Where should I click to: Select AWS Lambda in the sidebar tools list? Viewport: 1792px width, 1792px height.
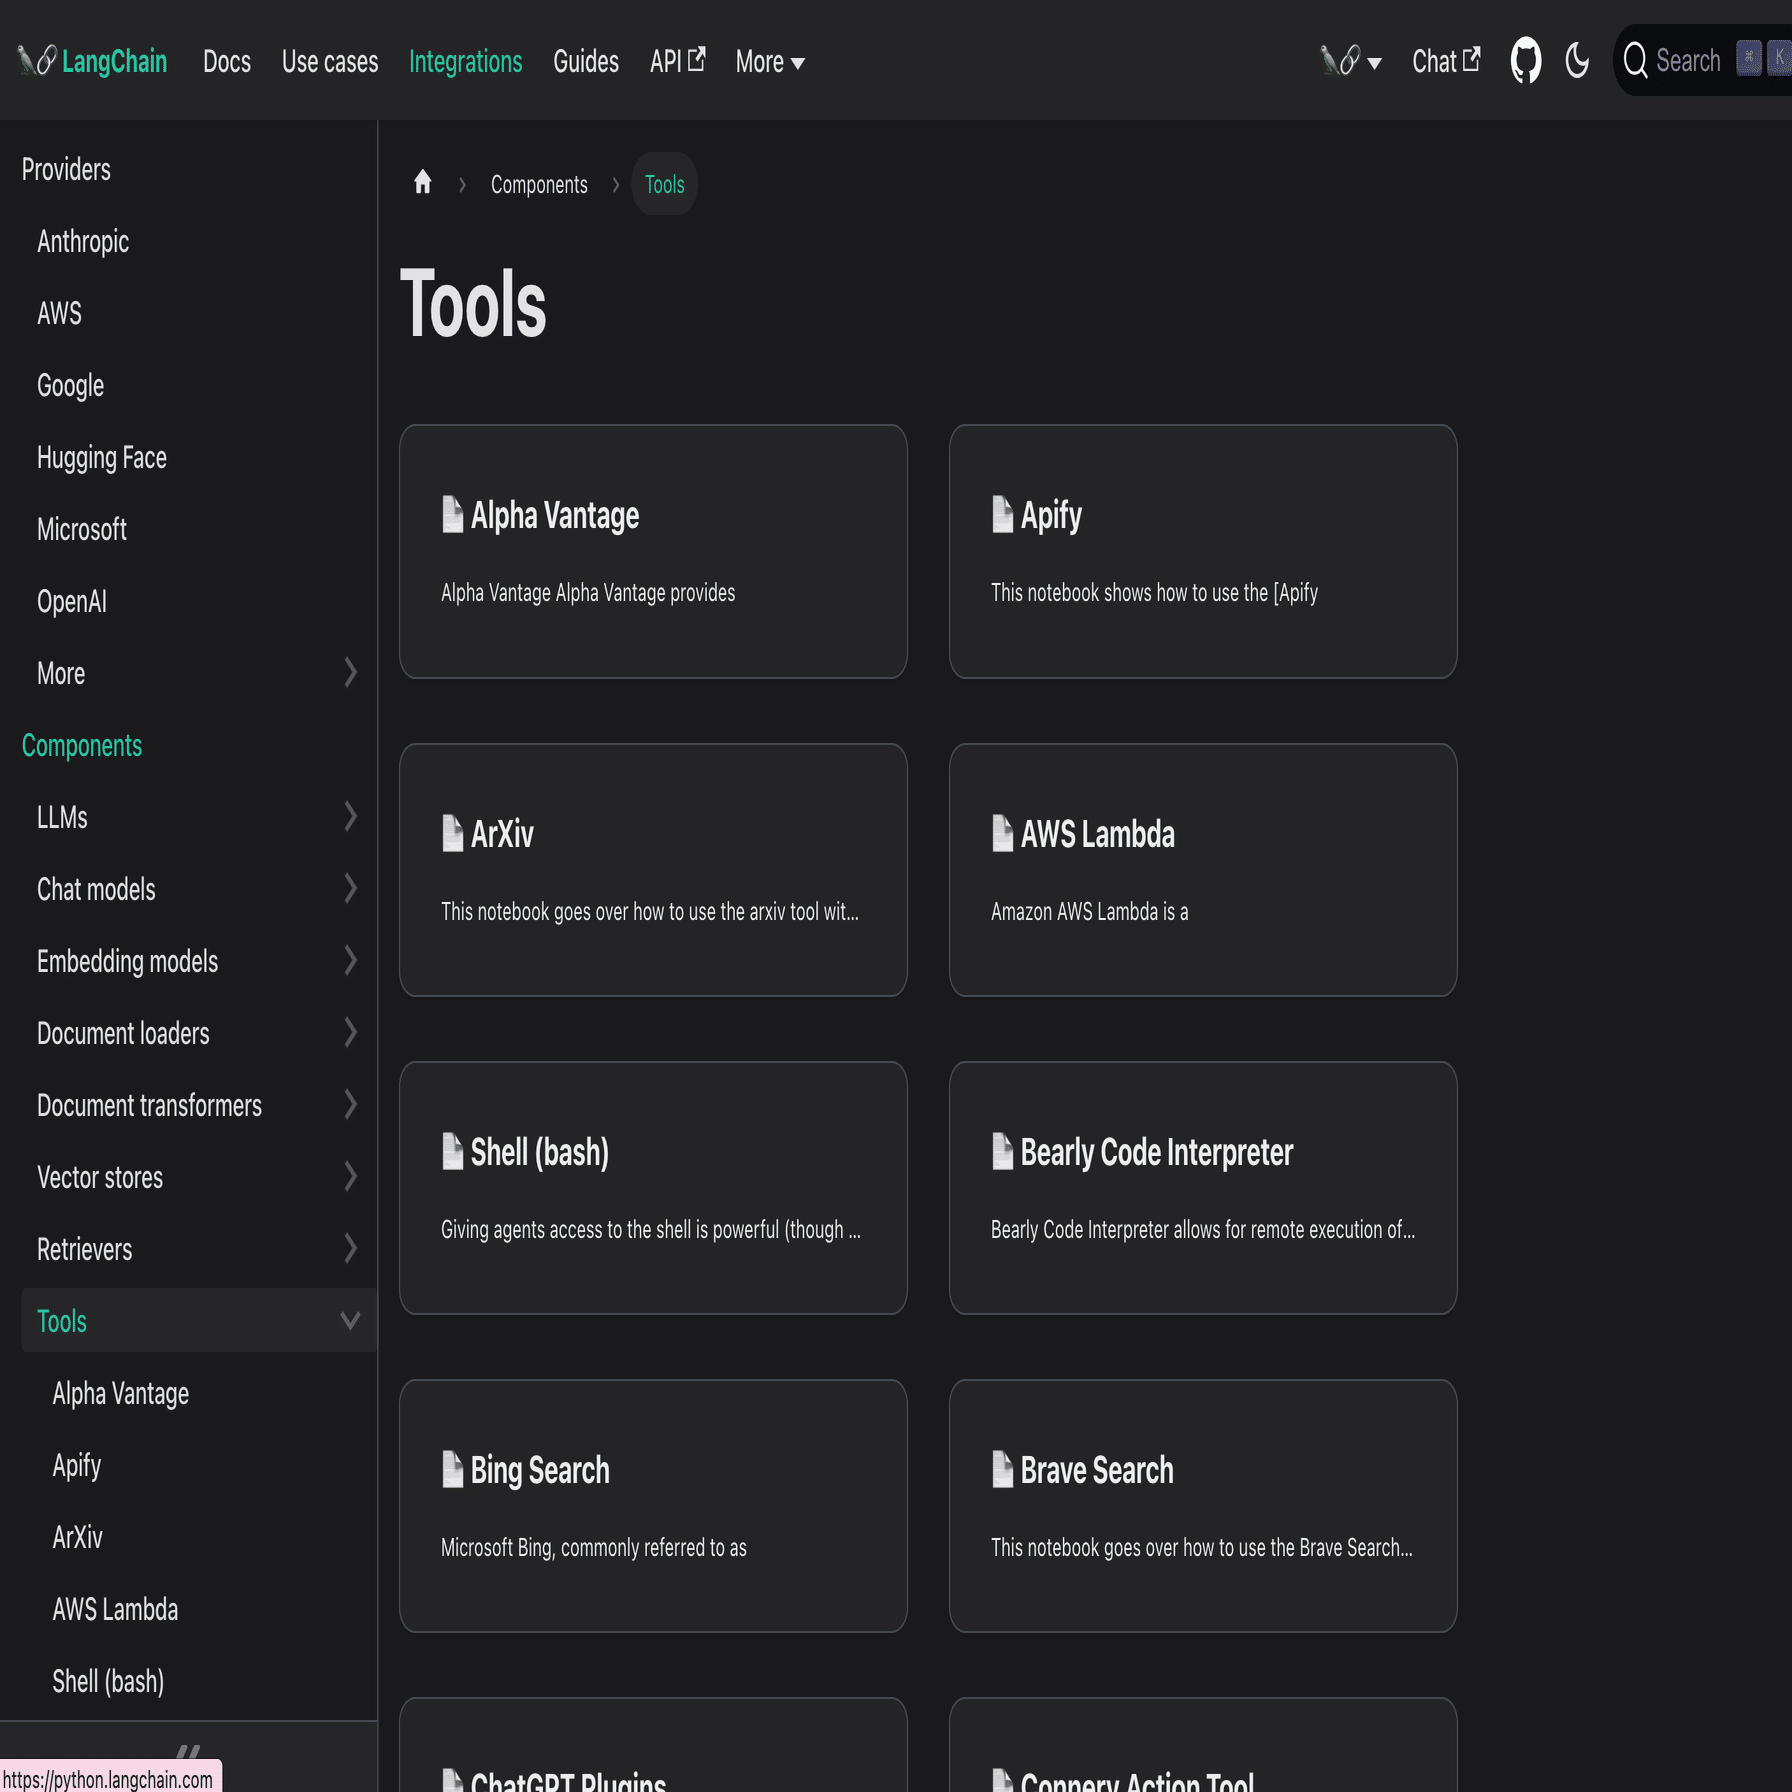click(x=116, y=1609)
